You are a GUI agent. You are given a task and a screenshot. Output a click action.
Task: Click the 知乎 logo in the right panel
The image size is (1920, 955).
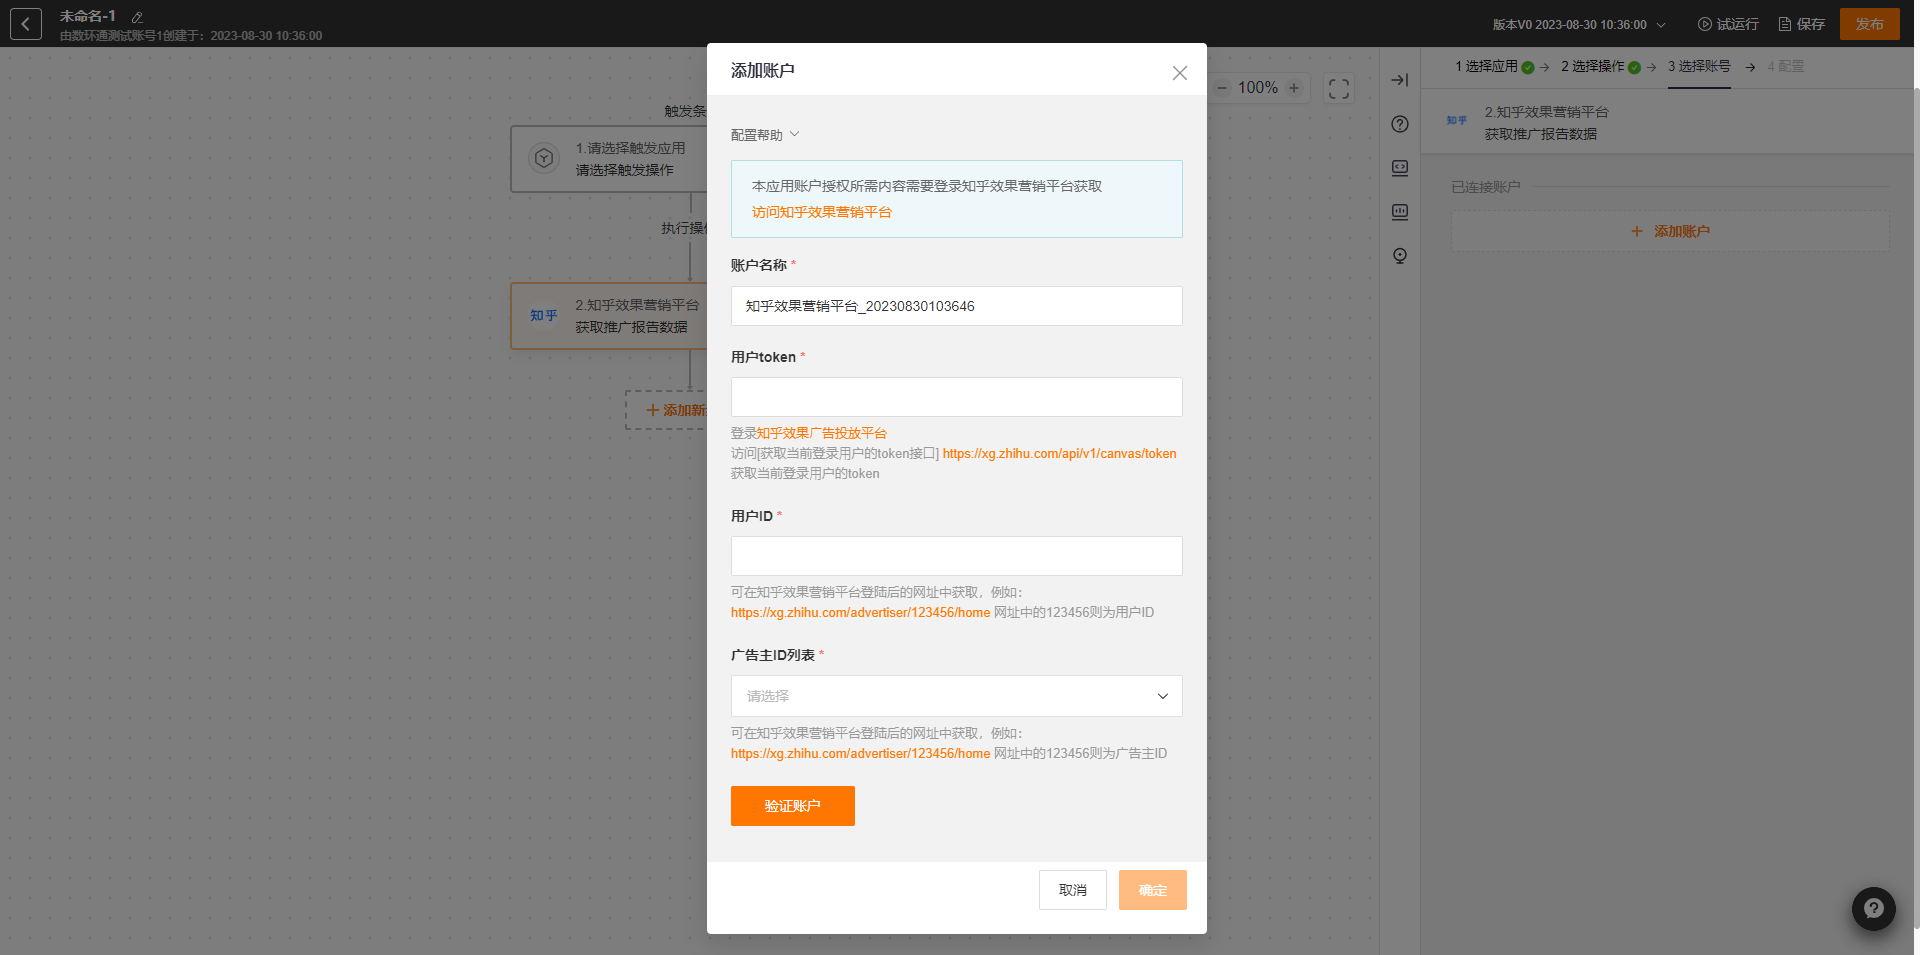click(x=1457, y=121)
